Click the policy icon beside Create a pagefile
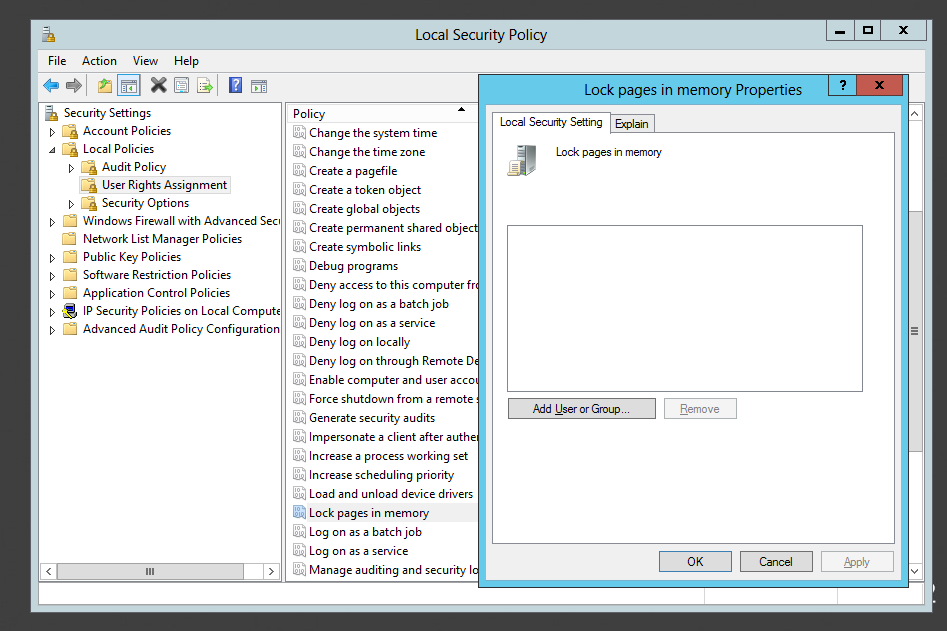This screenshot has height=631, width=947. (x=299, y=170)
